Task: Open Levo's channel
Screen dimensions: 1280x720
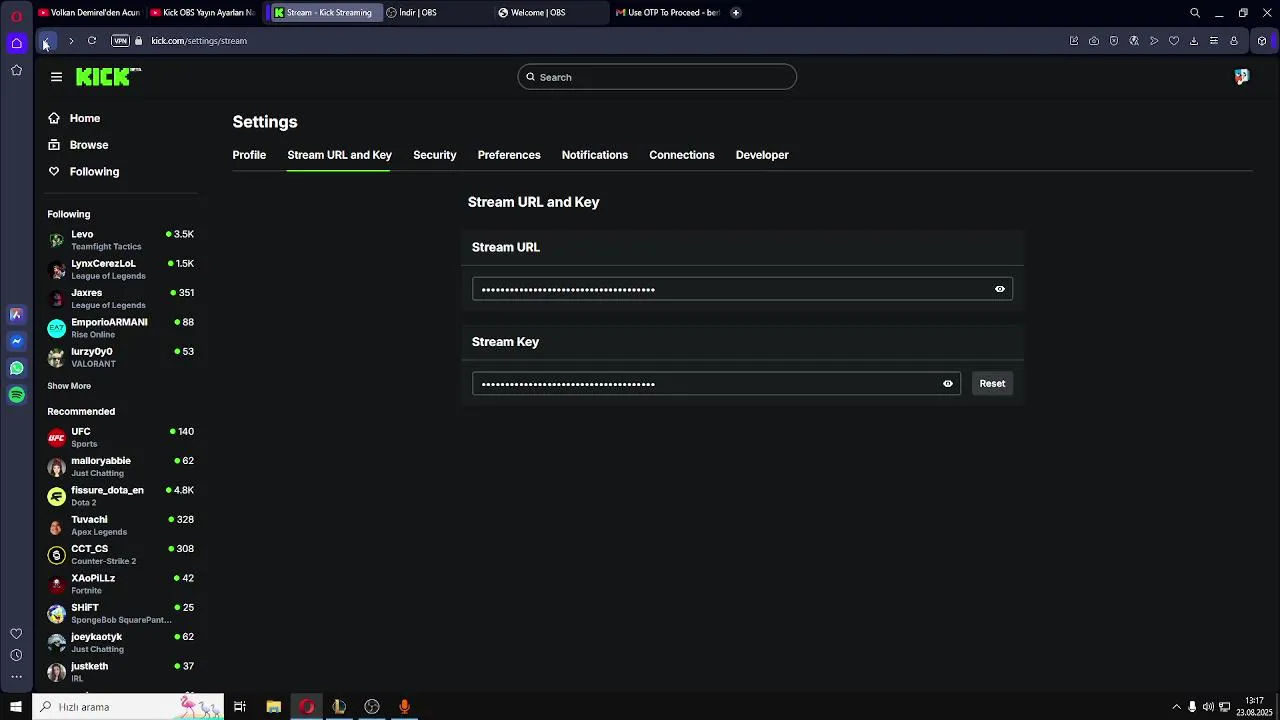Action: [121, 240]
